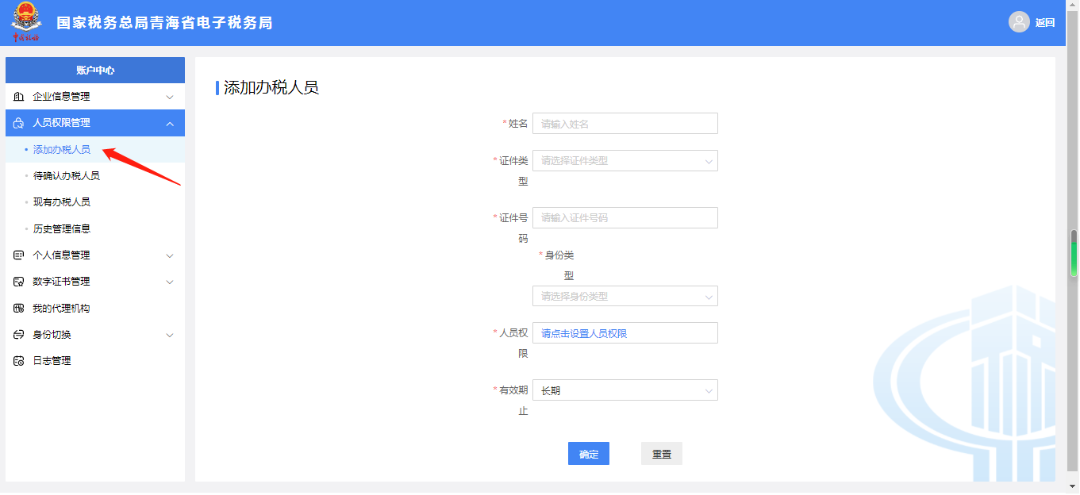
Task: Select 历史管理信息 submenu item
Action: pos(95,229)
